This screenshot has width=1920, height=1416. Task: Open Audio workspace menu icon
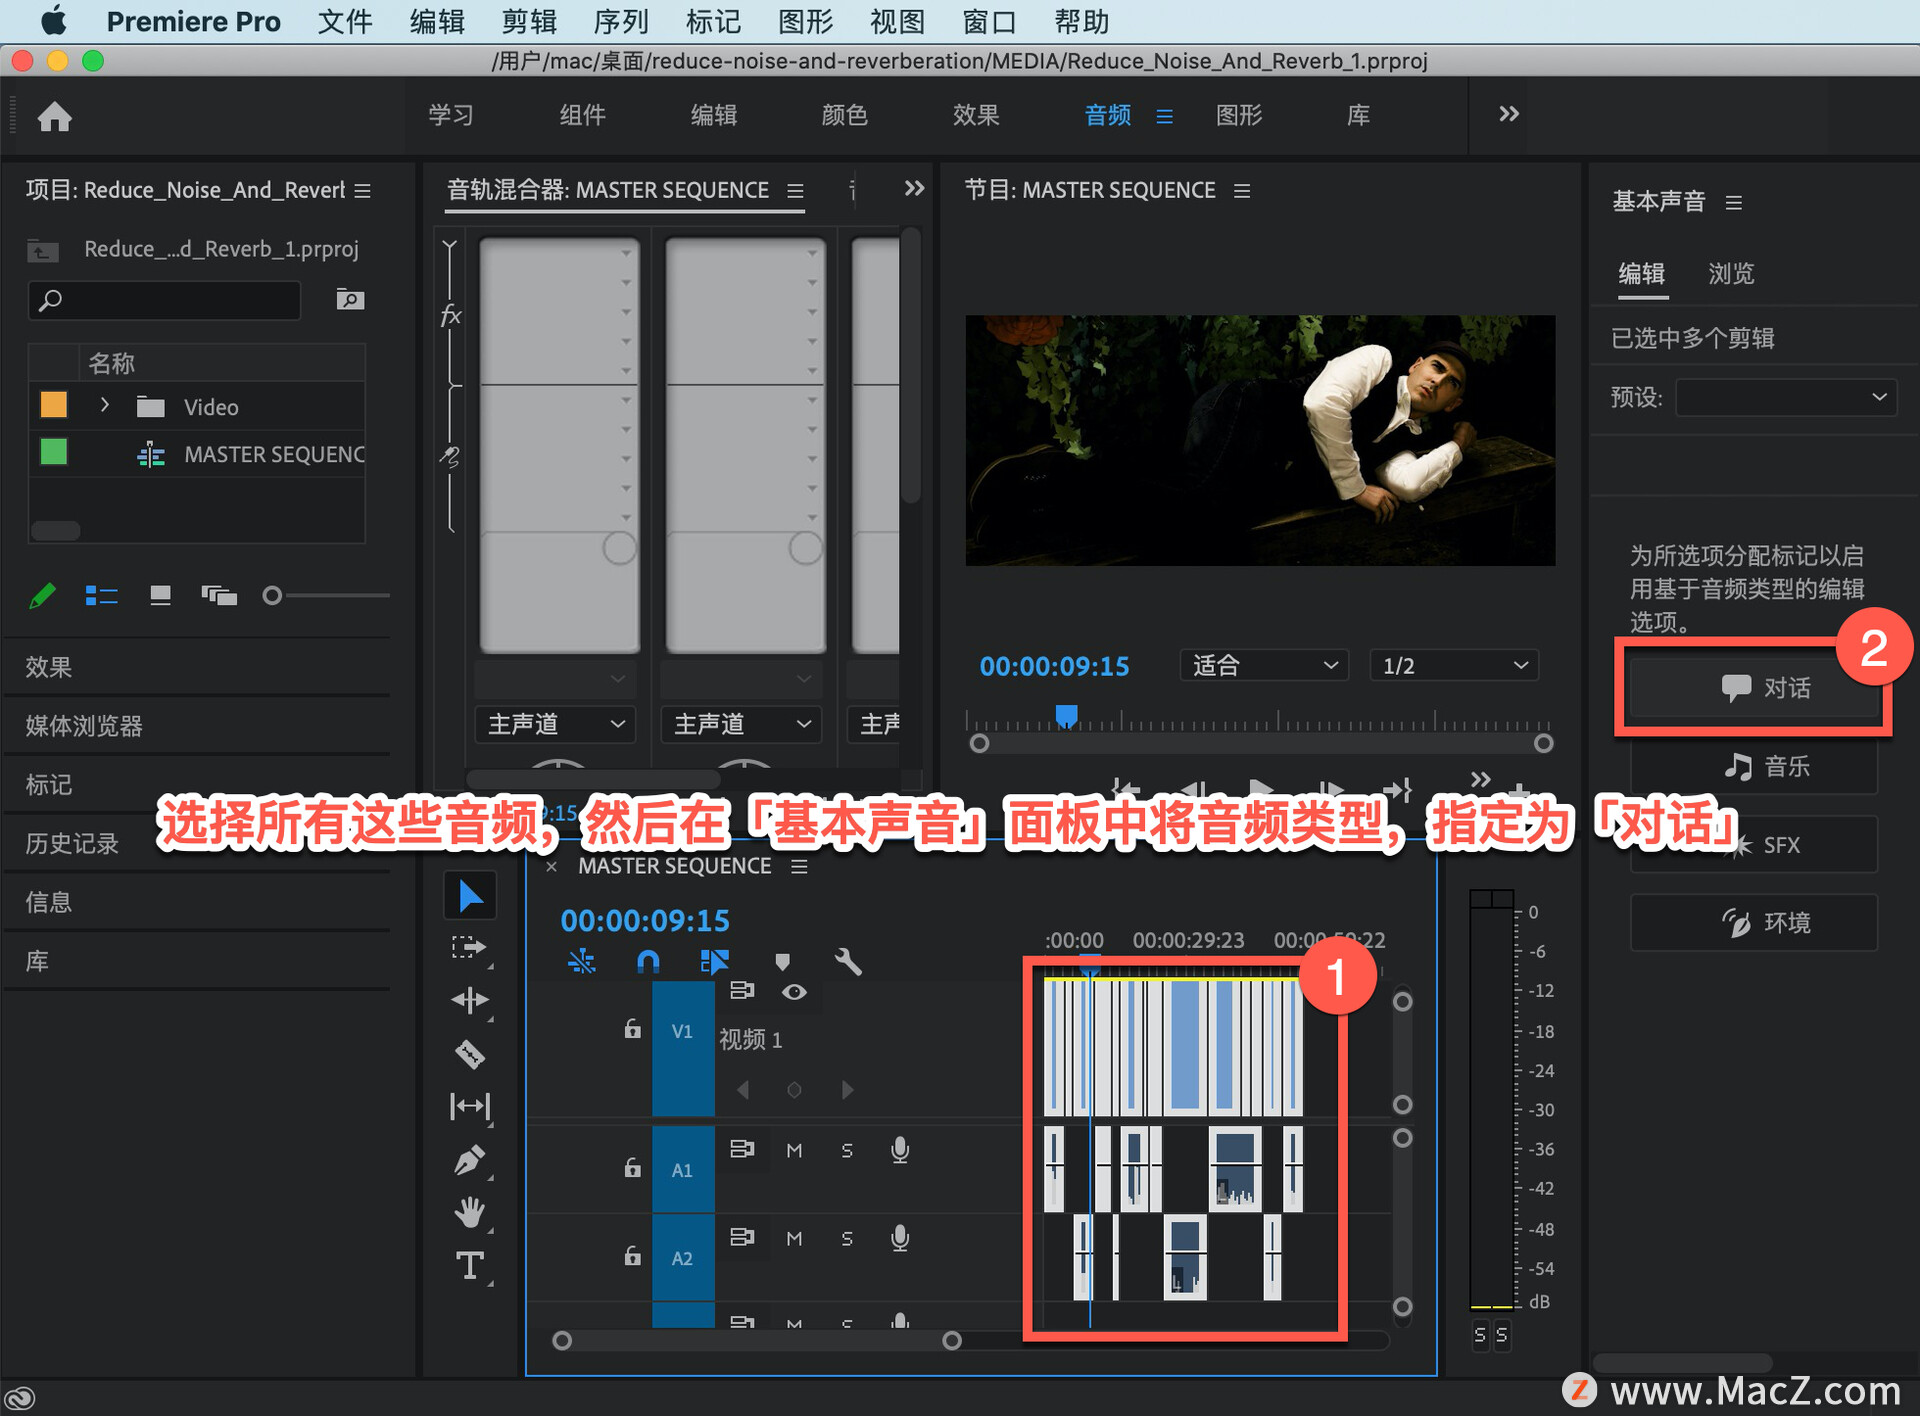coord(1165,116)
